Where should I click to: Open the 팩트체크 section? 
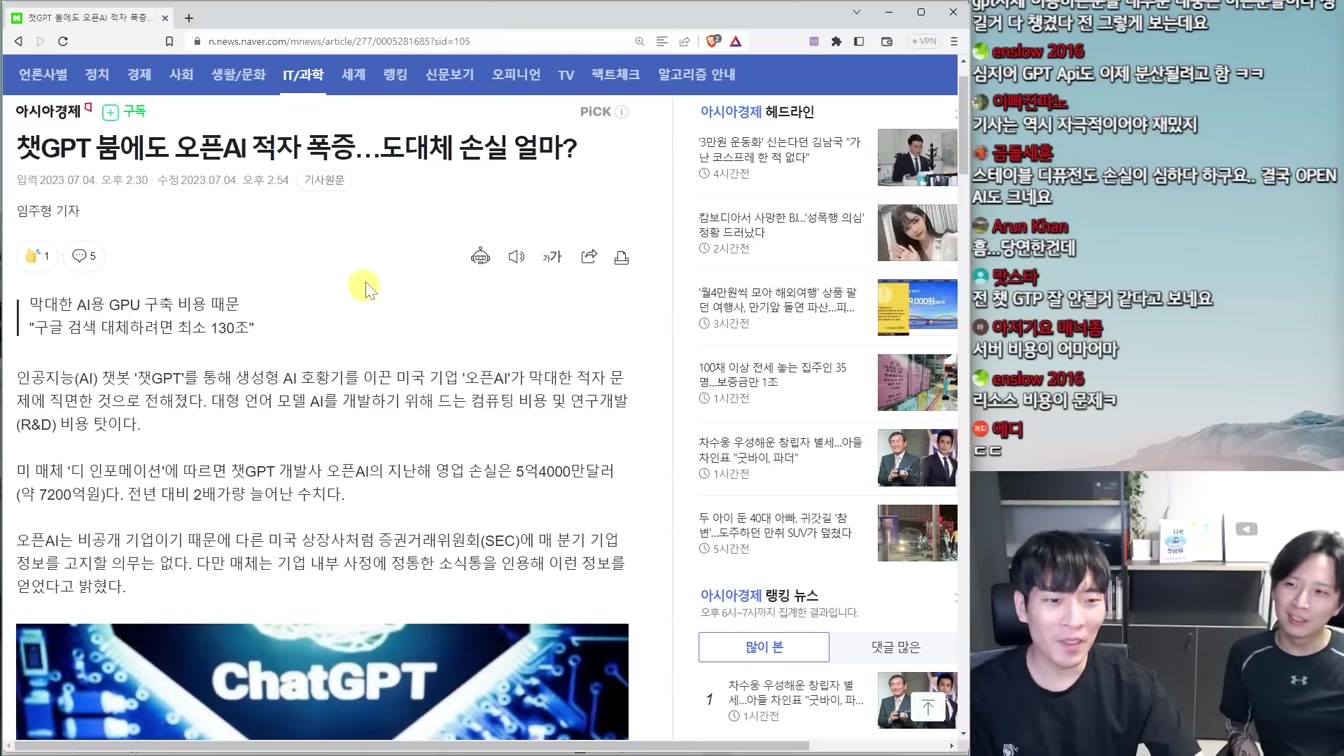click(615, 75)
